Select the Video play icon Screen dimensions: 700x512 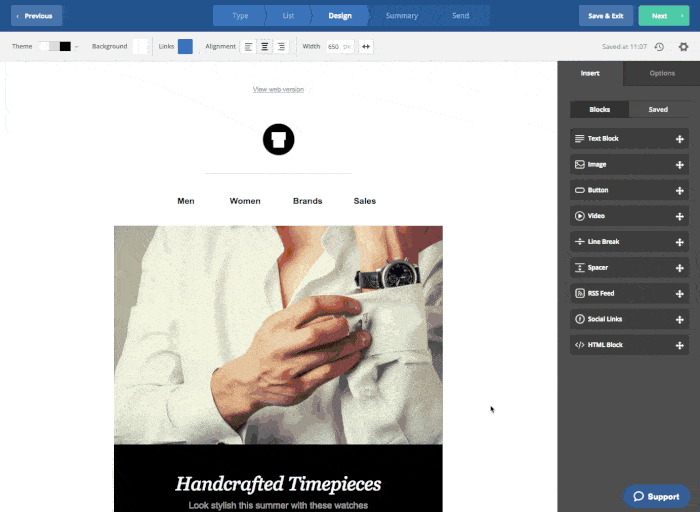pyautogui.click(x=579, y=216)
